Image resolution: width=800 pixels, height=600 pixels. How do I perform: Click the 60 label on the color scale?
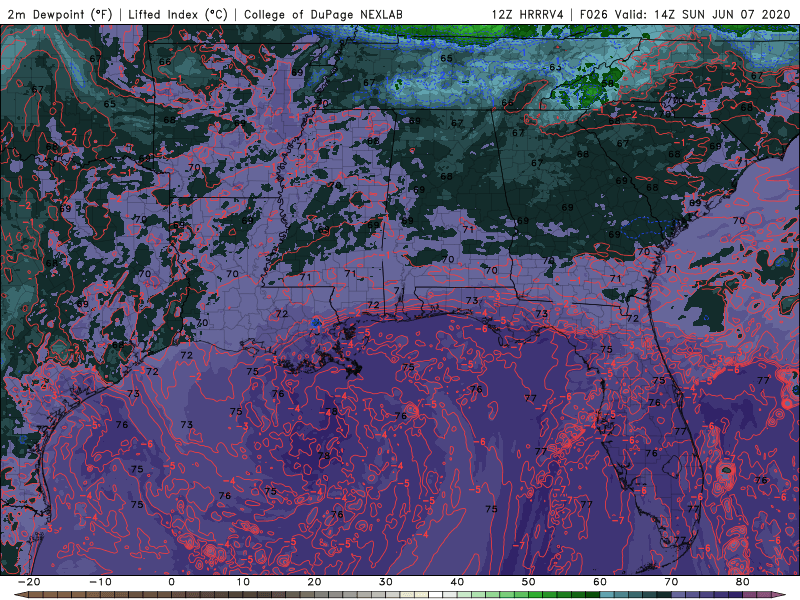[600, 582]
